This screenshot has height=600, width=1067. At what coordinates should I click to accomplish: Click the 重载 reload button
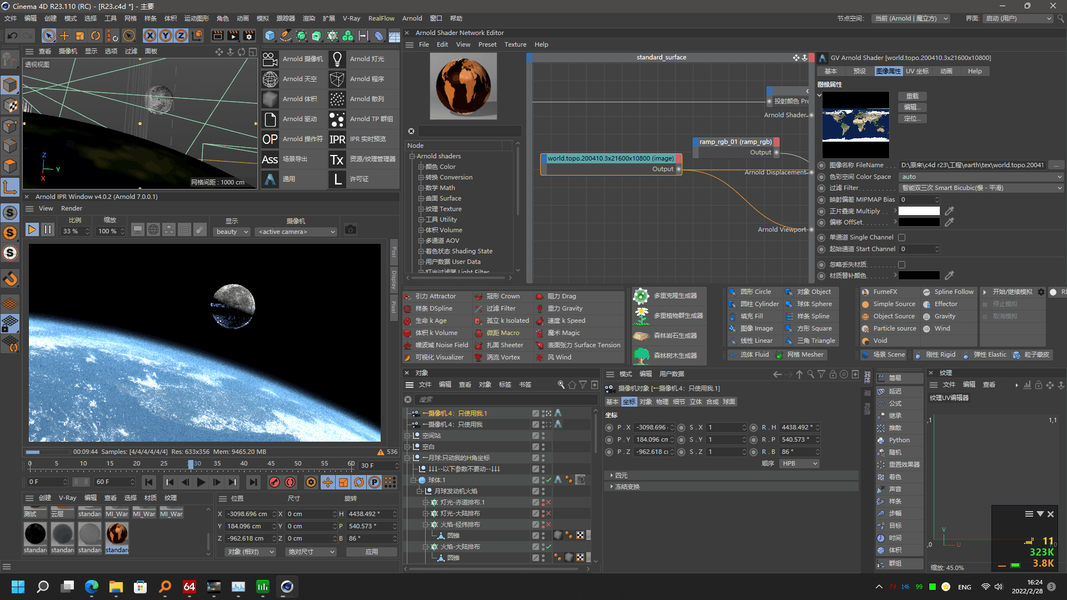point(912,96)
